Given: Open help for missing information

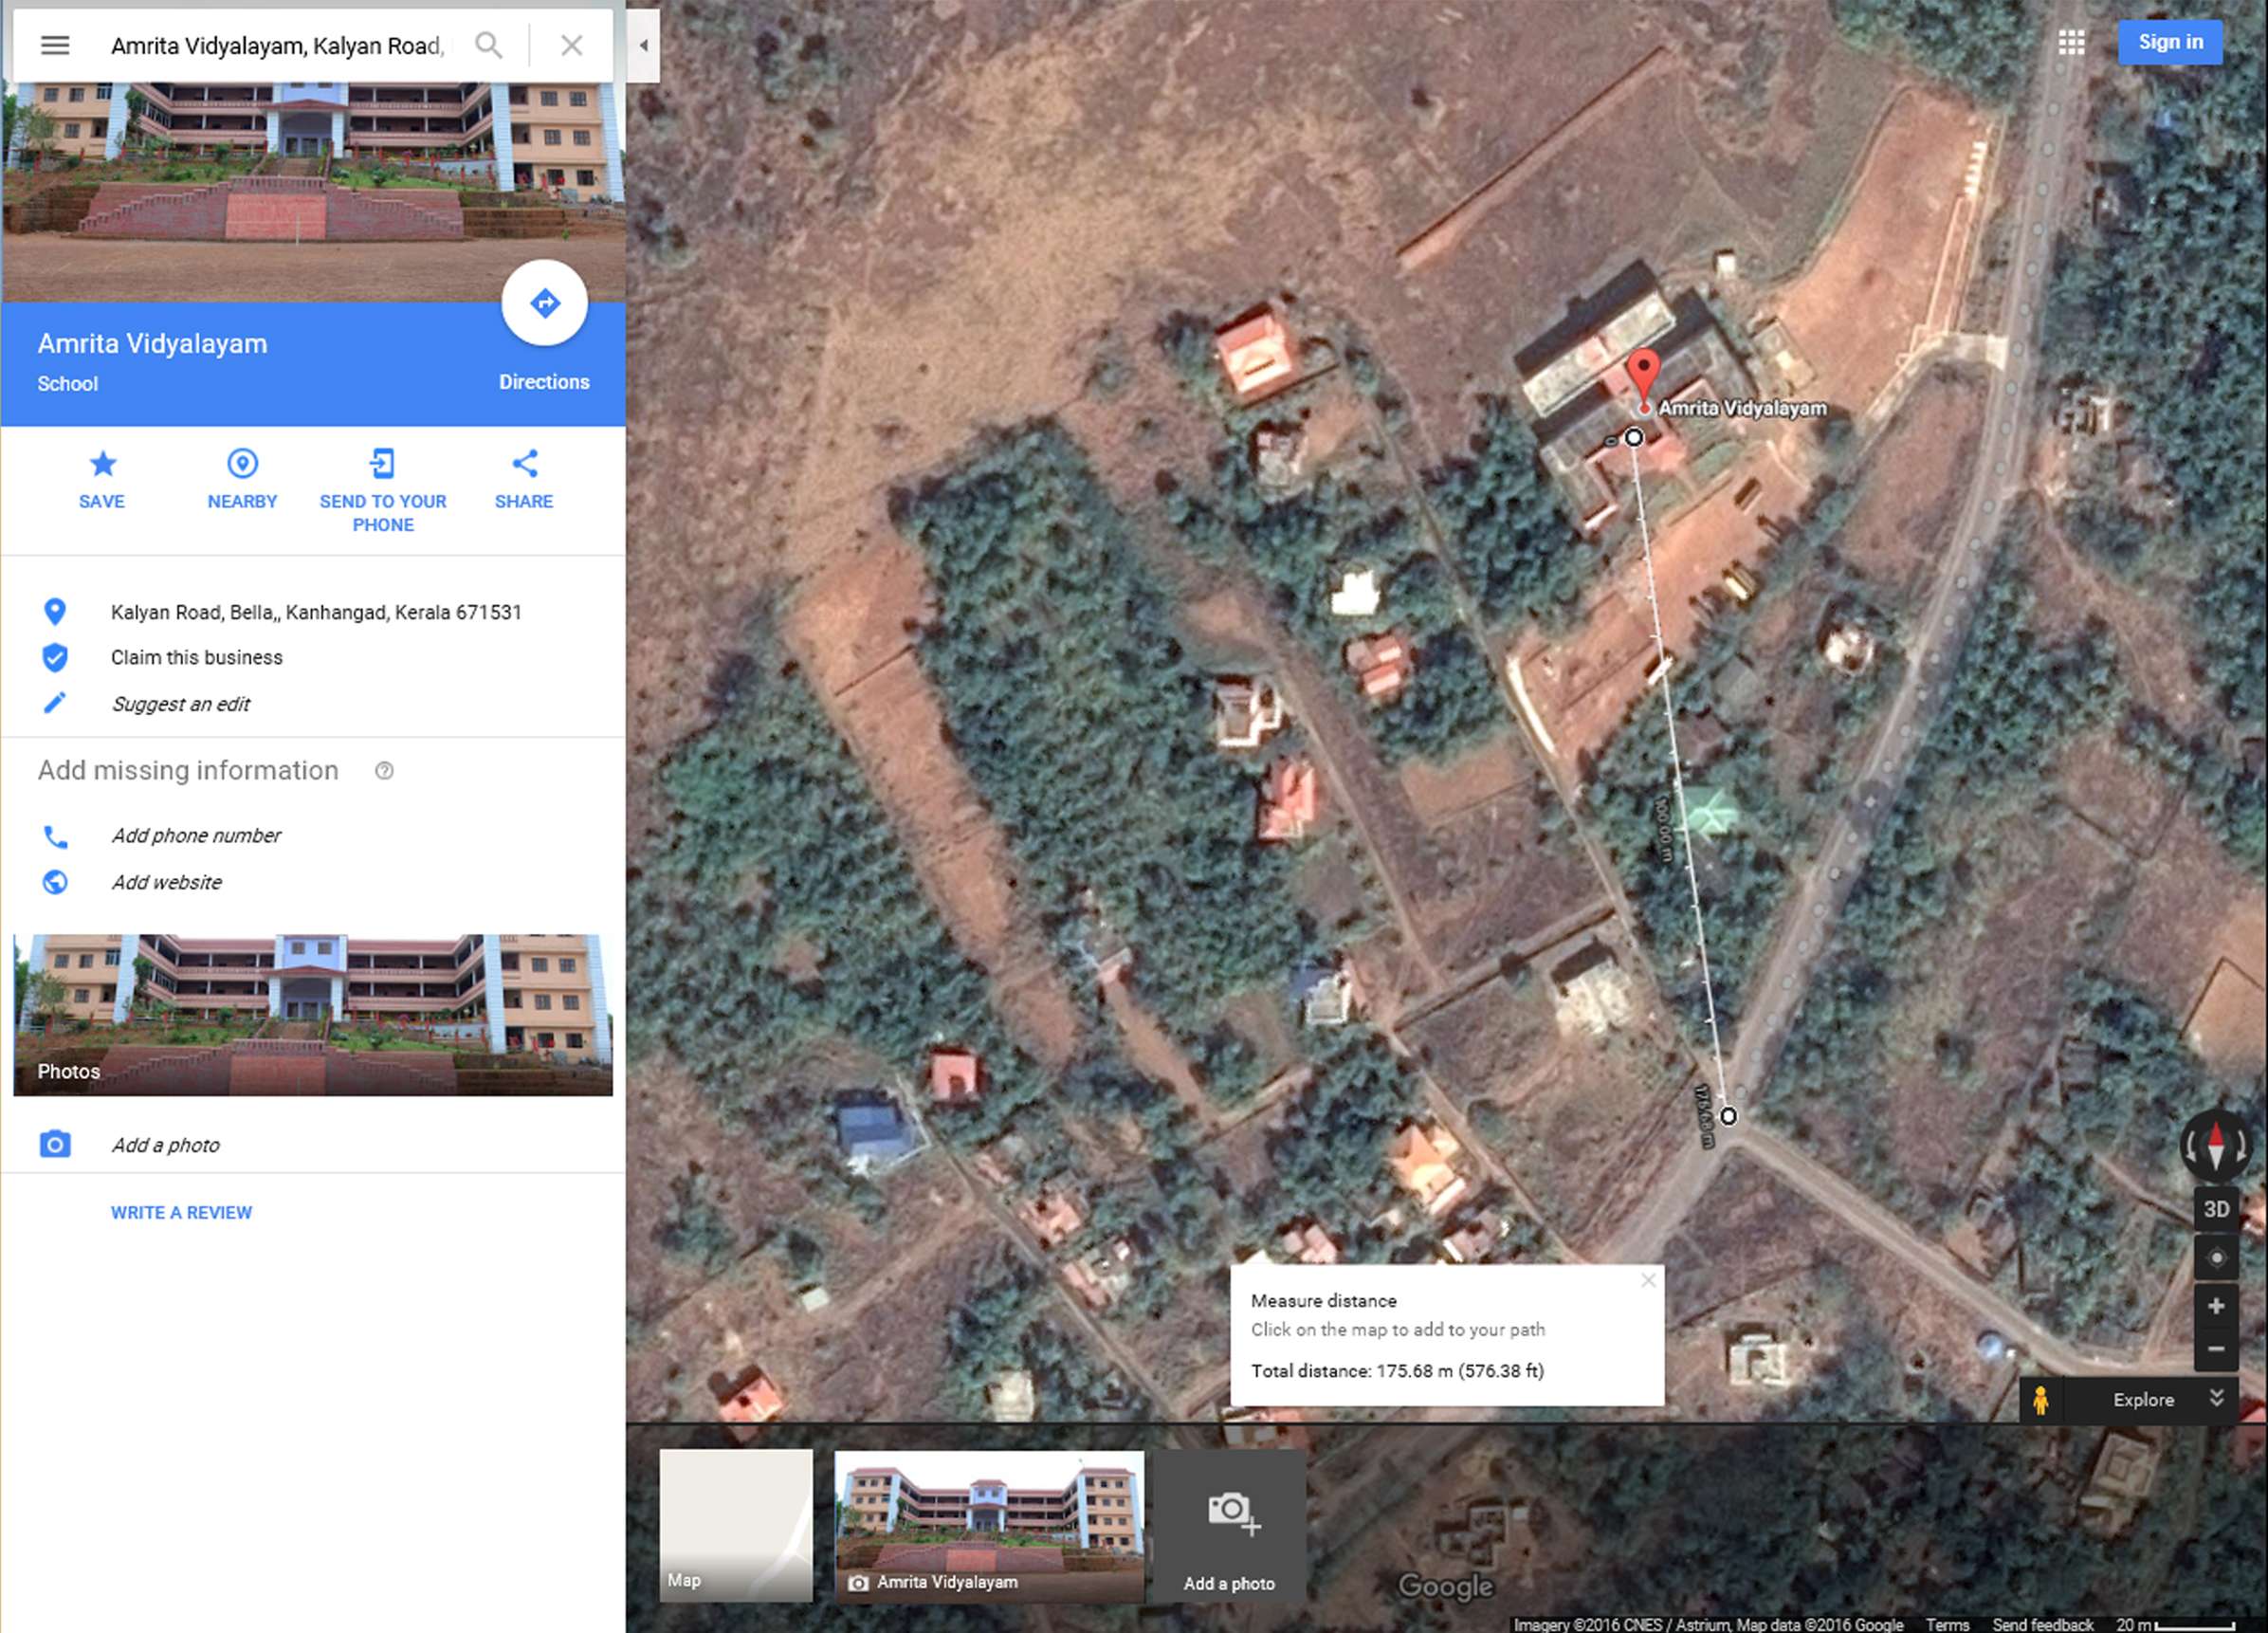Looking at the screenshot, I should pos(384,770).
